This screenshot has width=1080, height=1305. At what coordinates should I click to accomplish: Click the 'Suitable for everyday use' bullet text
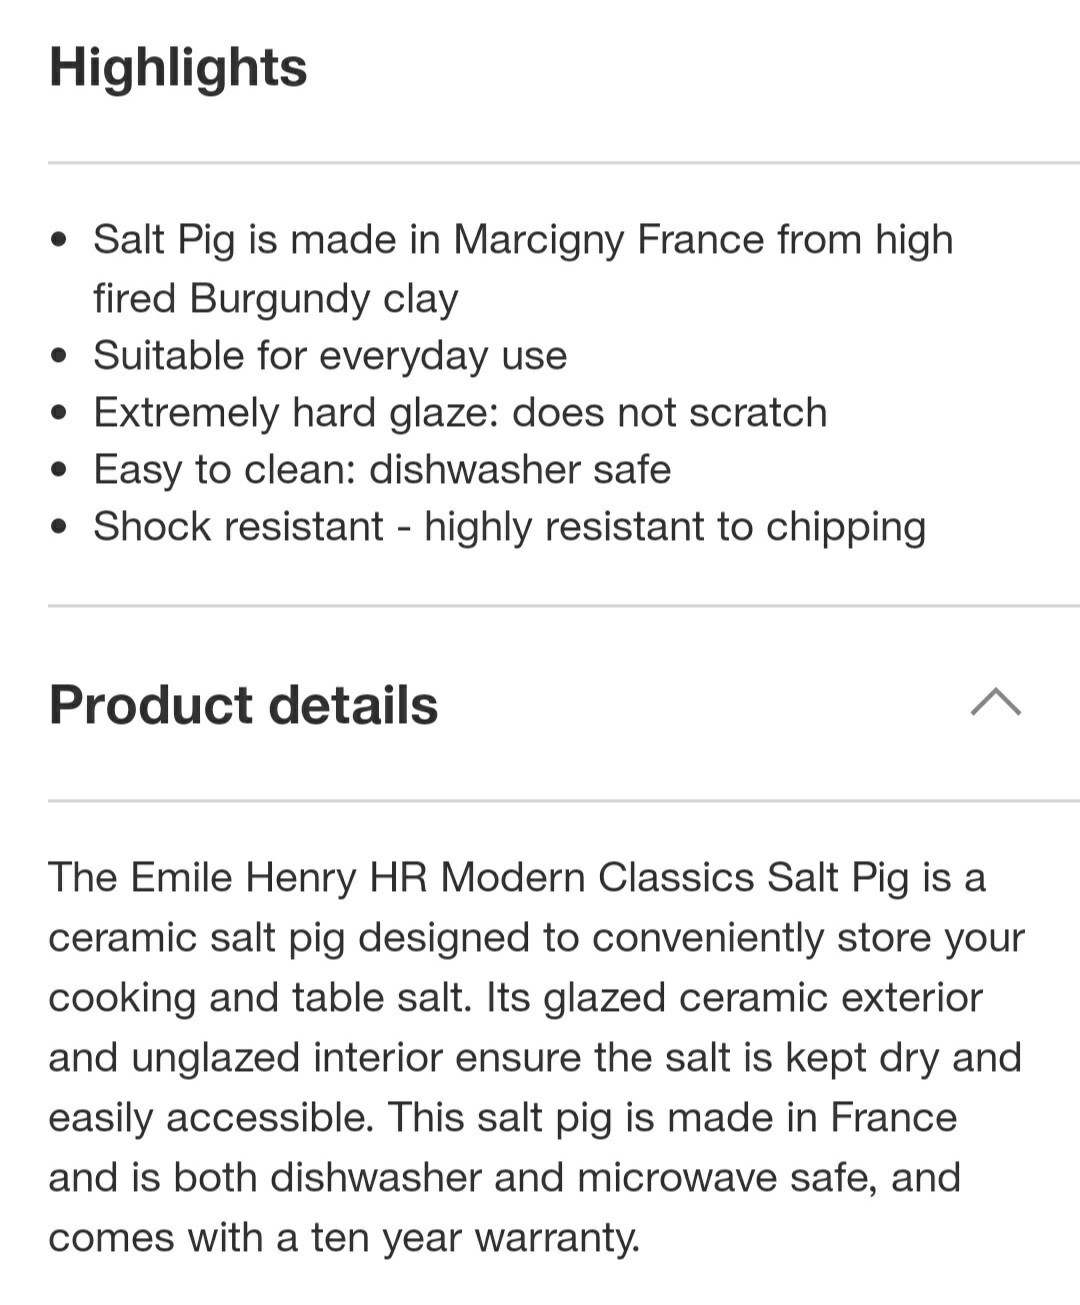[x=330, y=356]
